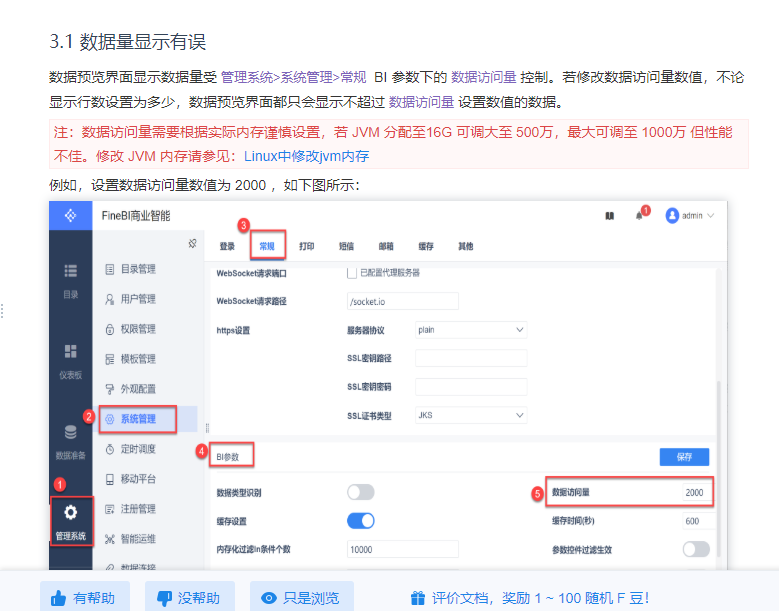Toggle the 缓存设置 switch off
Screen dimensions: 779x611
point(361,521)
